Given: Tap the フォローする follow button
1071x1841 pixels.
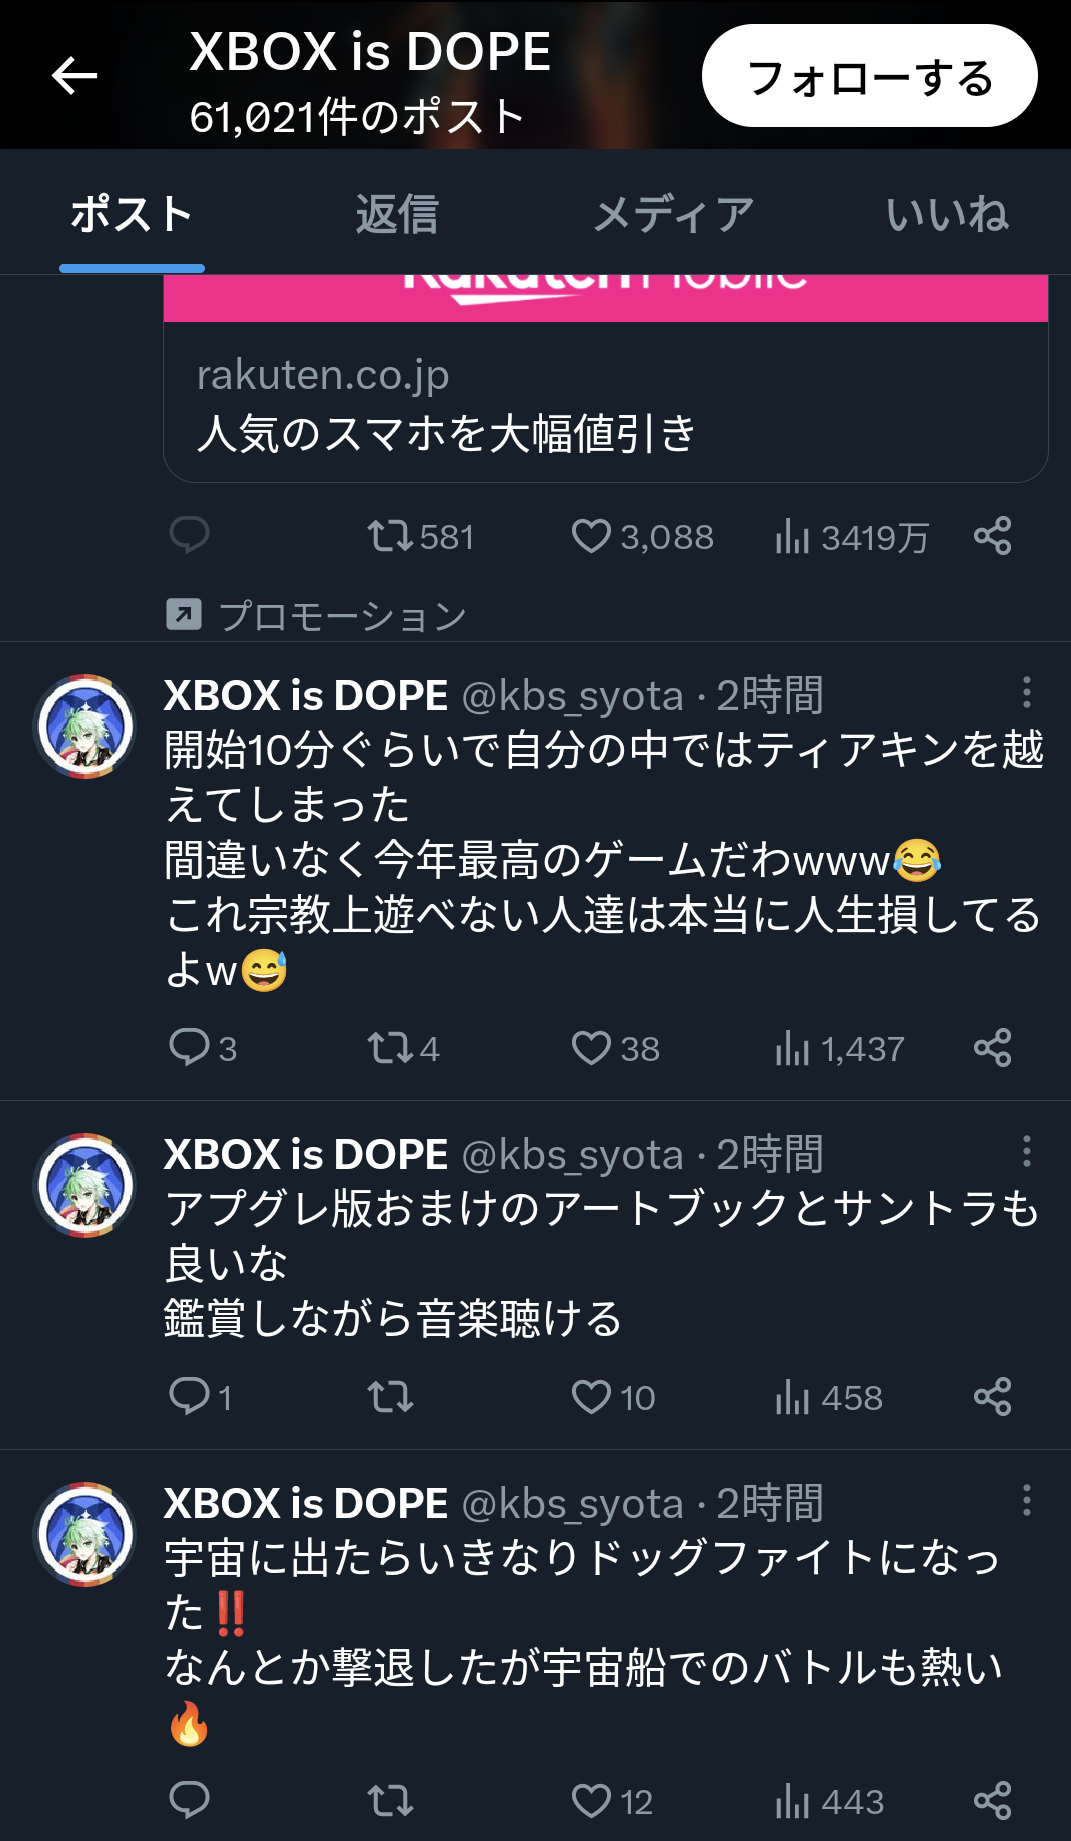Looking at the screenshot, I should pyautogui.click(x=869, y=76).
